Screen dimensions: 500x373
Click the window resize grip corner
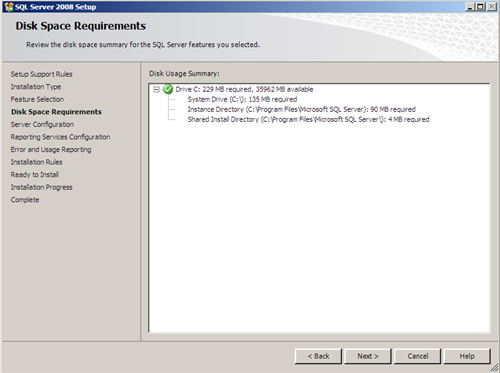(494, 367)
